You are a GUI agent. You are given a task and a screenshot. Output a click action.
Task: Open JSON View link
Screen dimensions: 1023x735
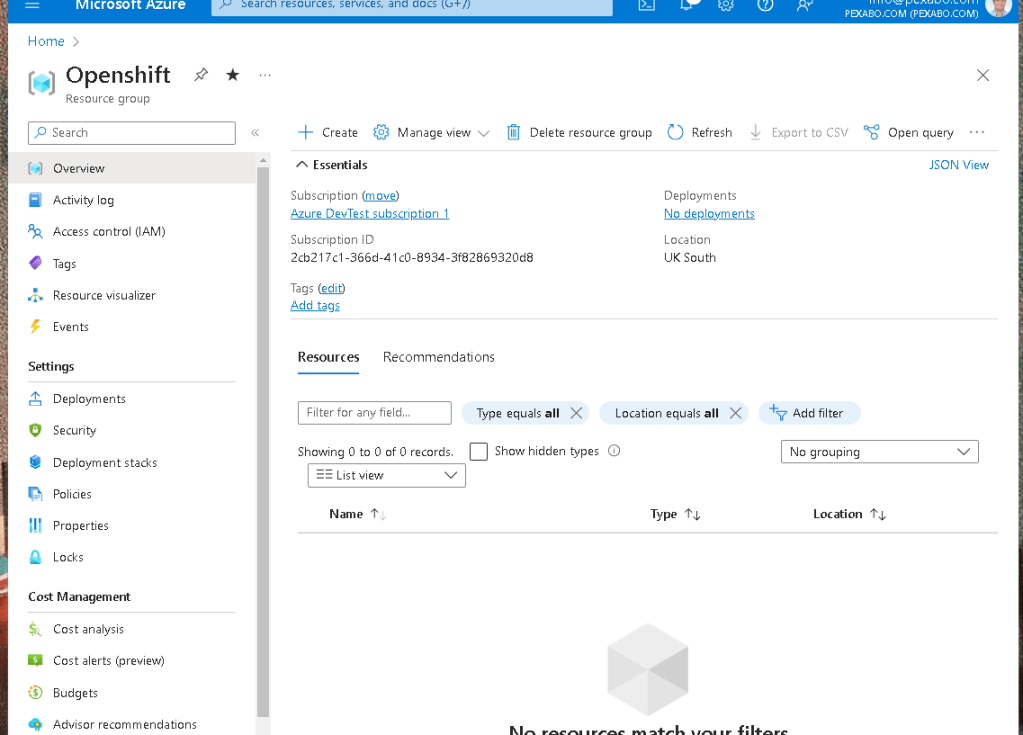click(958, 165)
